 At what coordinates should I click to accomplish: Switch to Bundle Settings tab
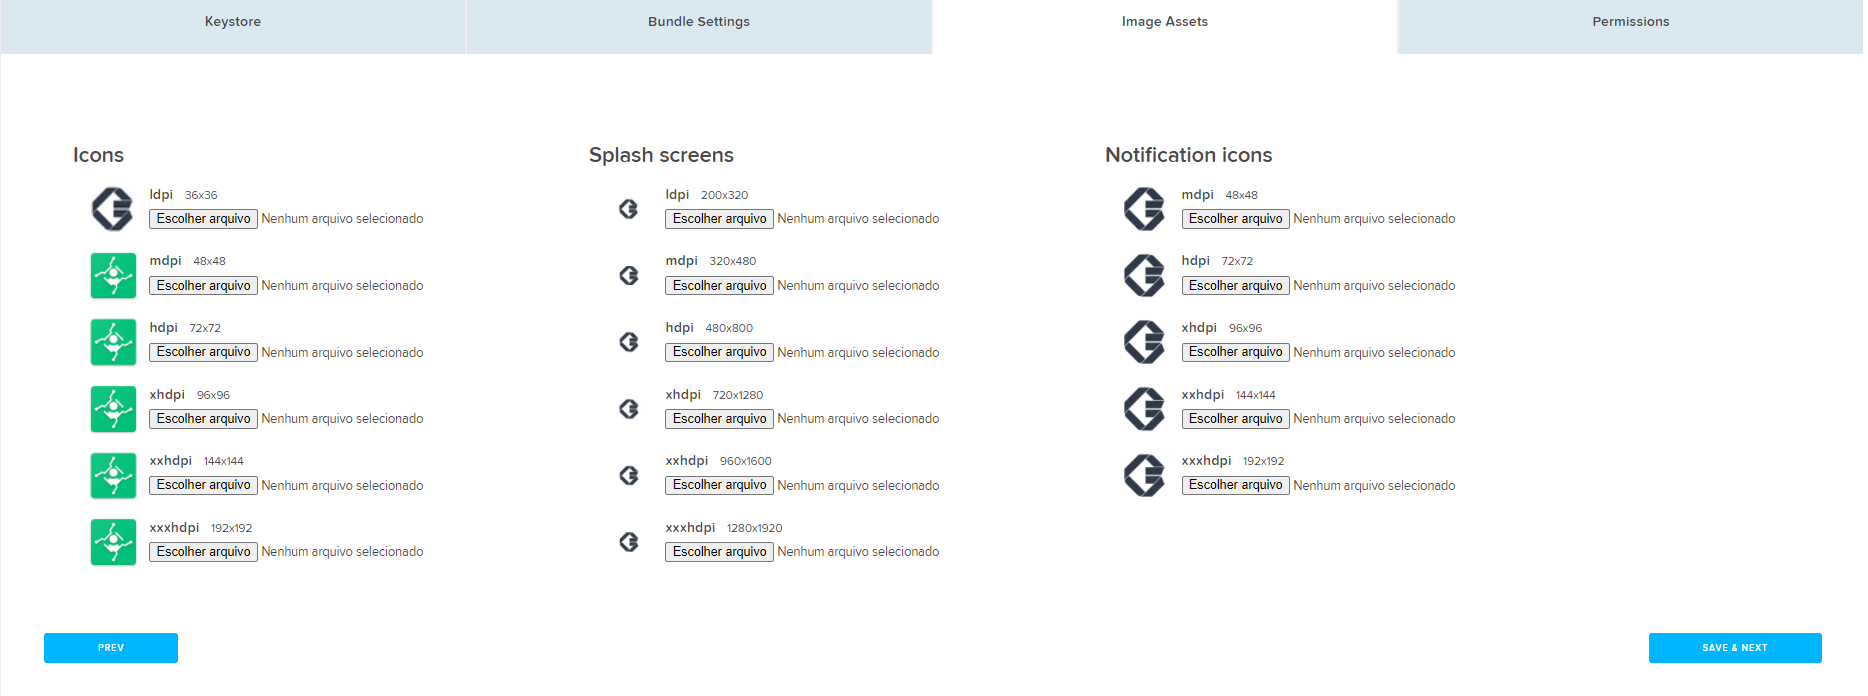click(x=699, y=26)
